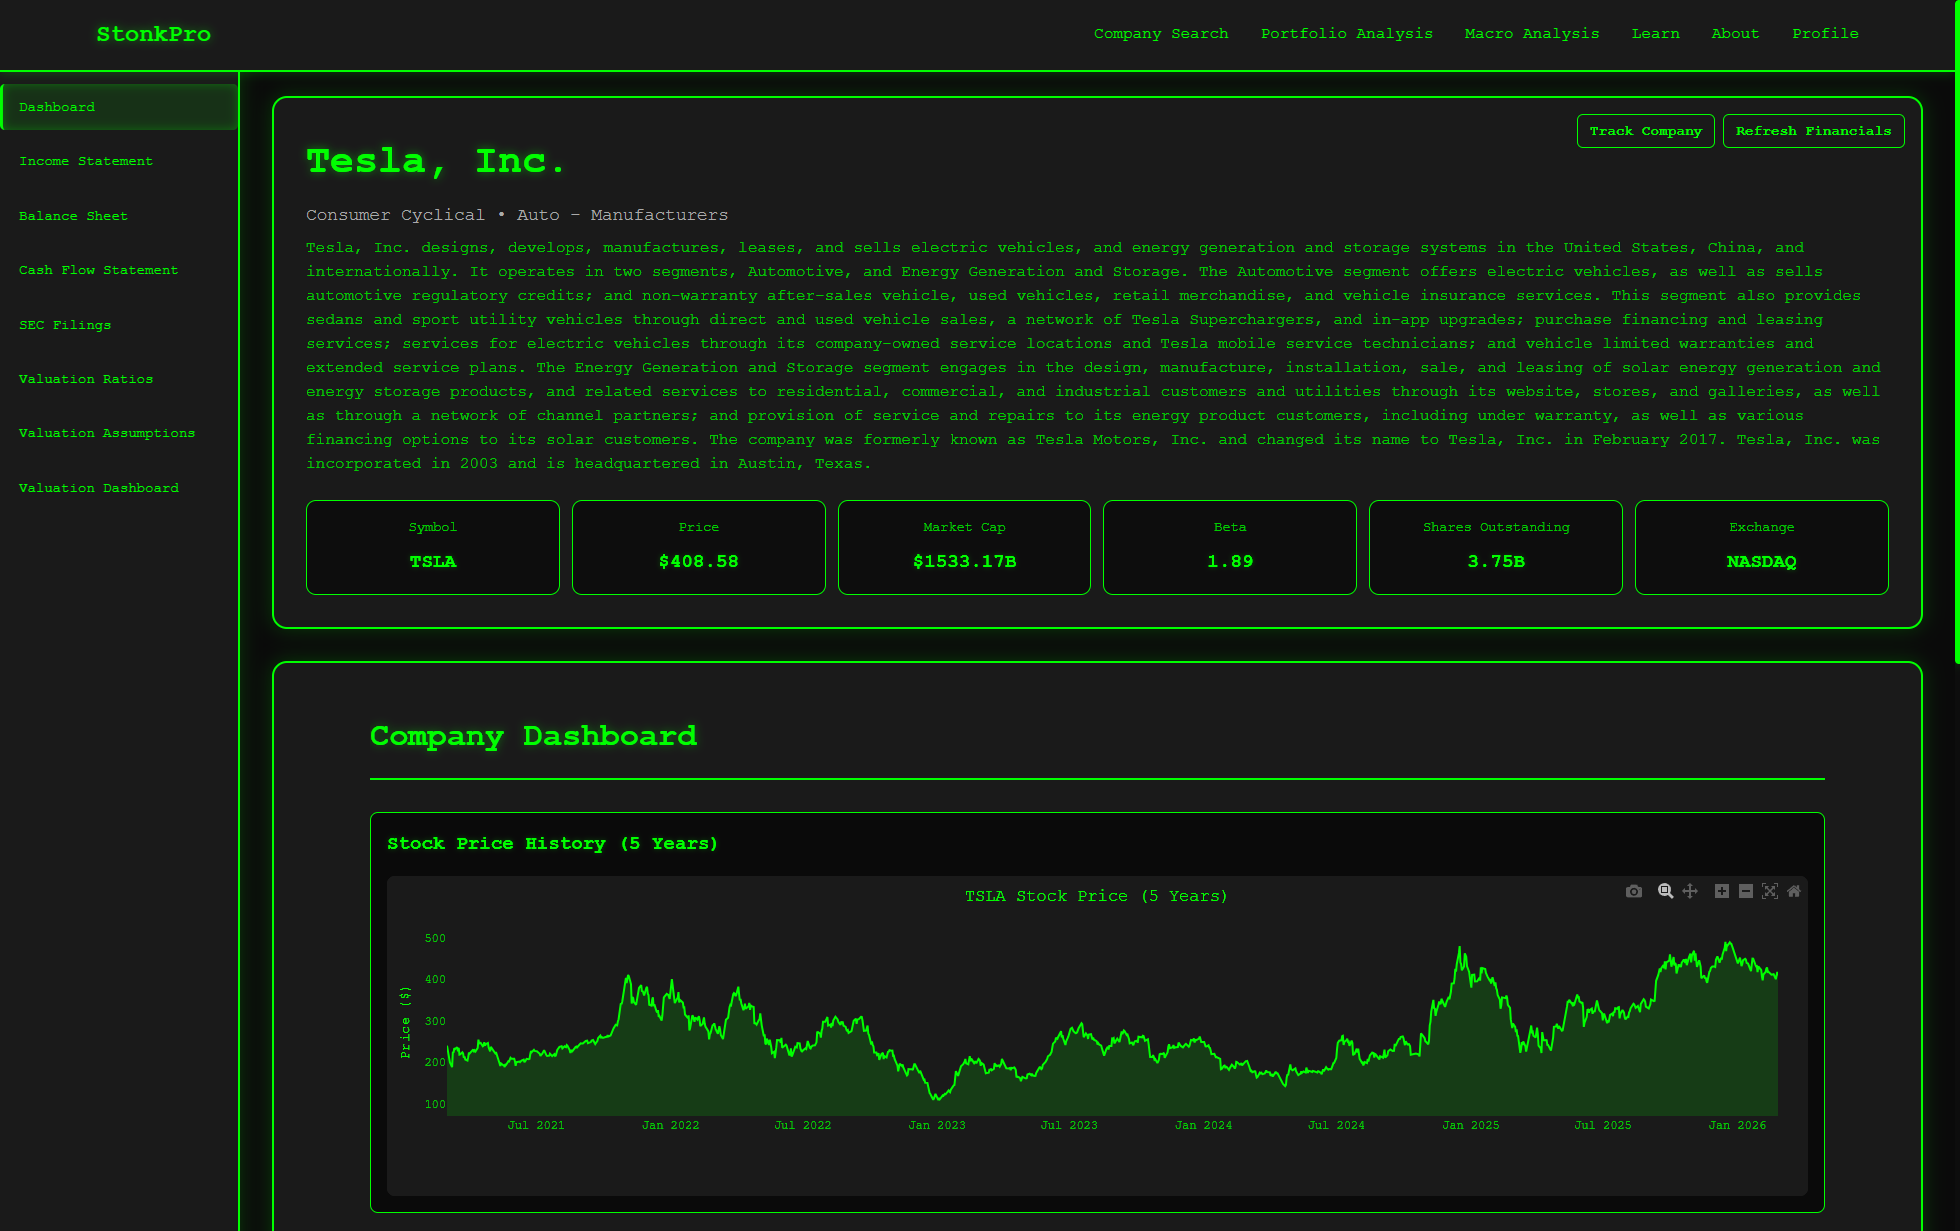
Task: Select Balance Sheet in the sidebar
Action: [73, 215]
